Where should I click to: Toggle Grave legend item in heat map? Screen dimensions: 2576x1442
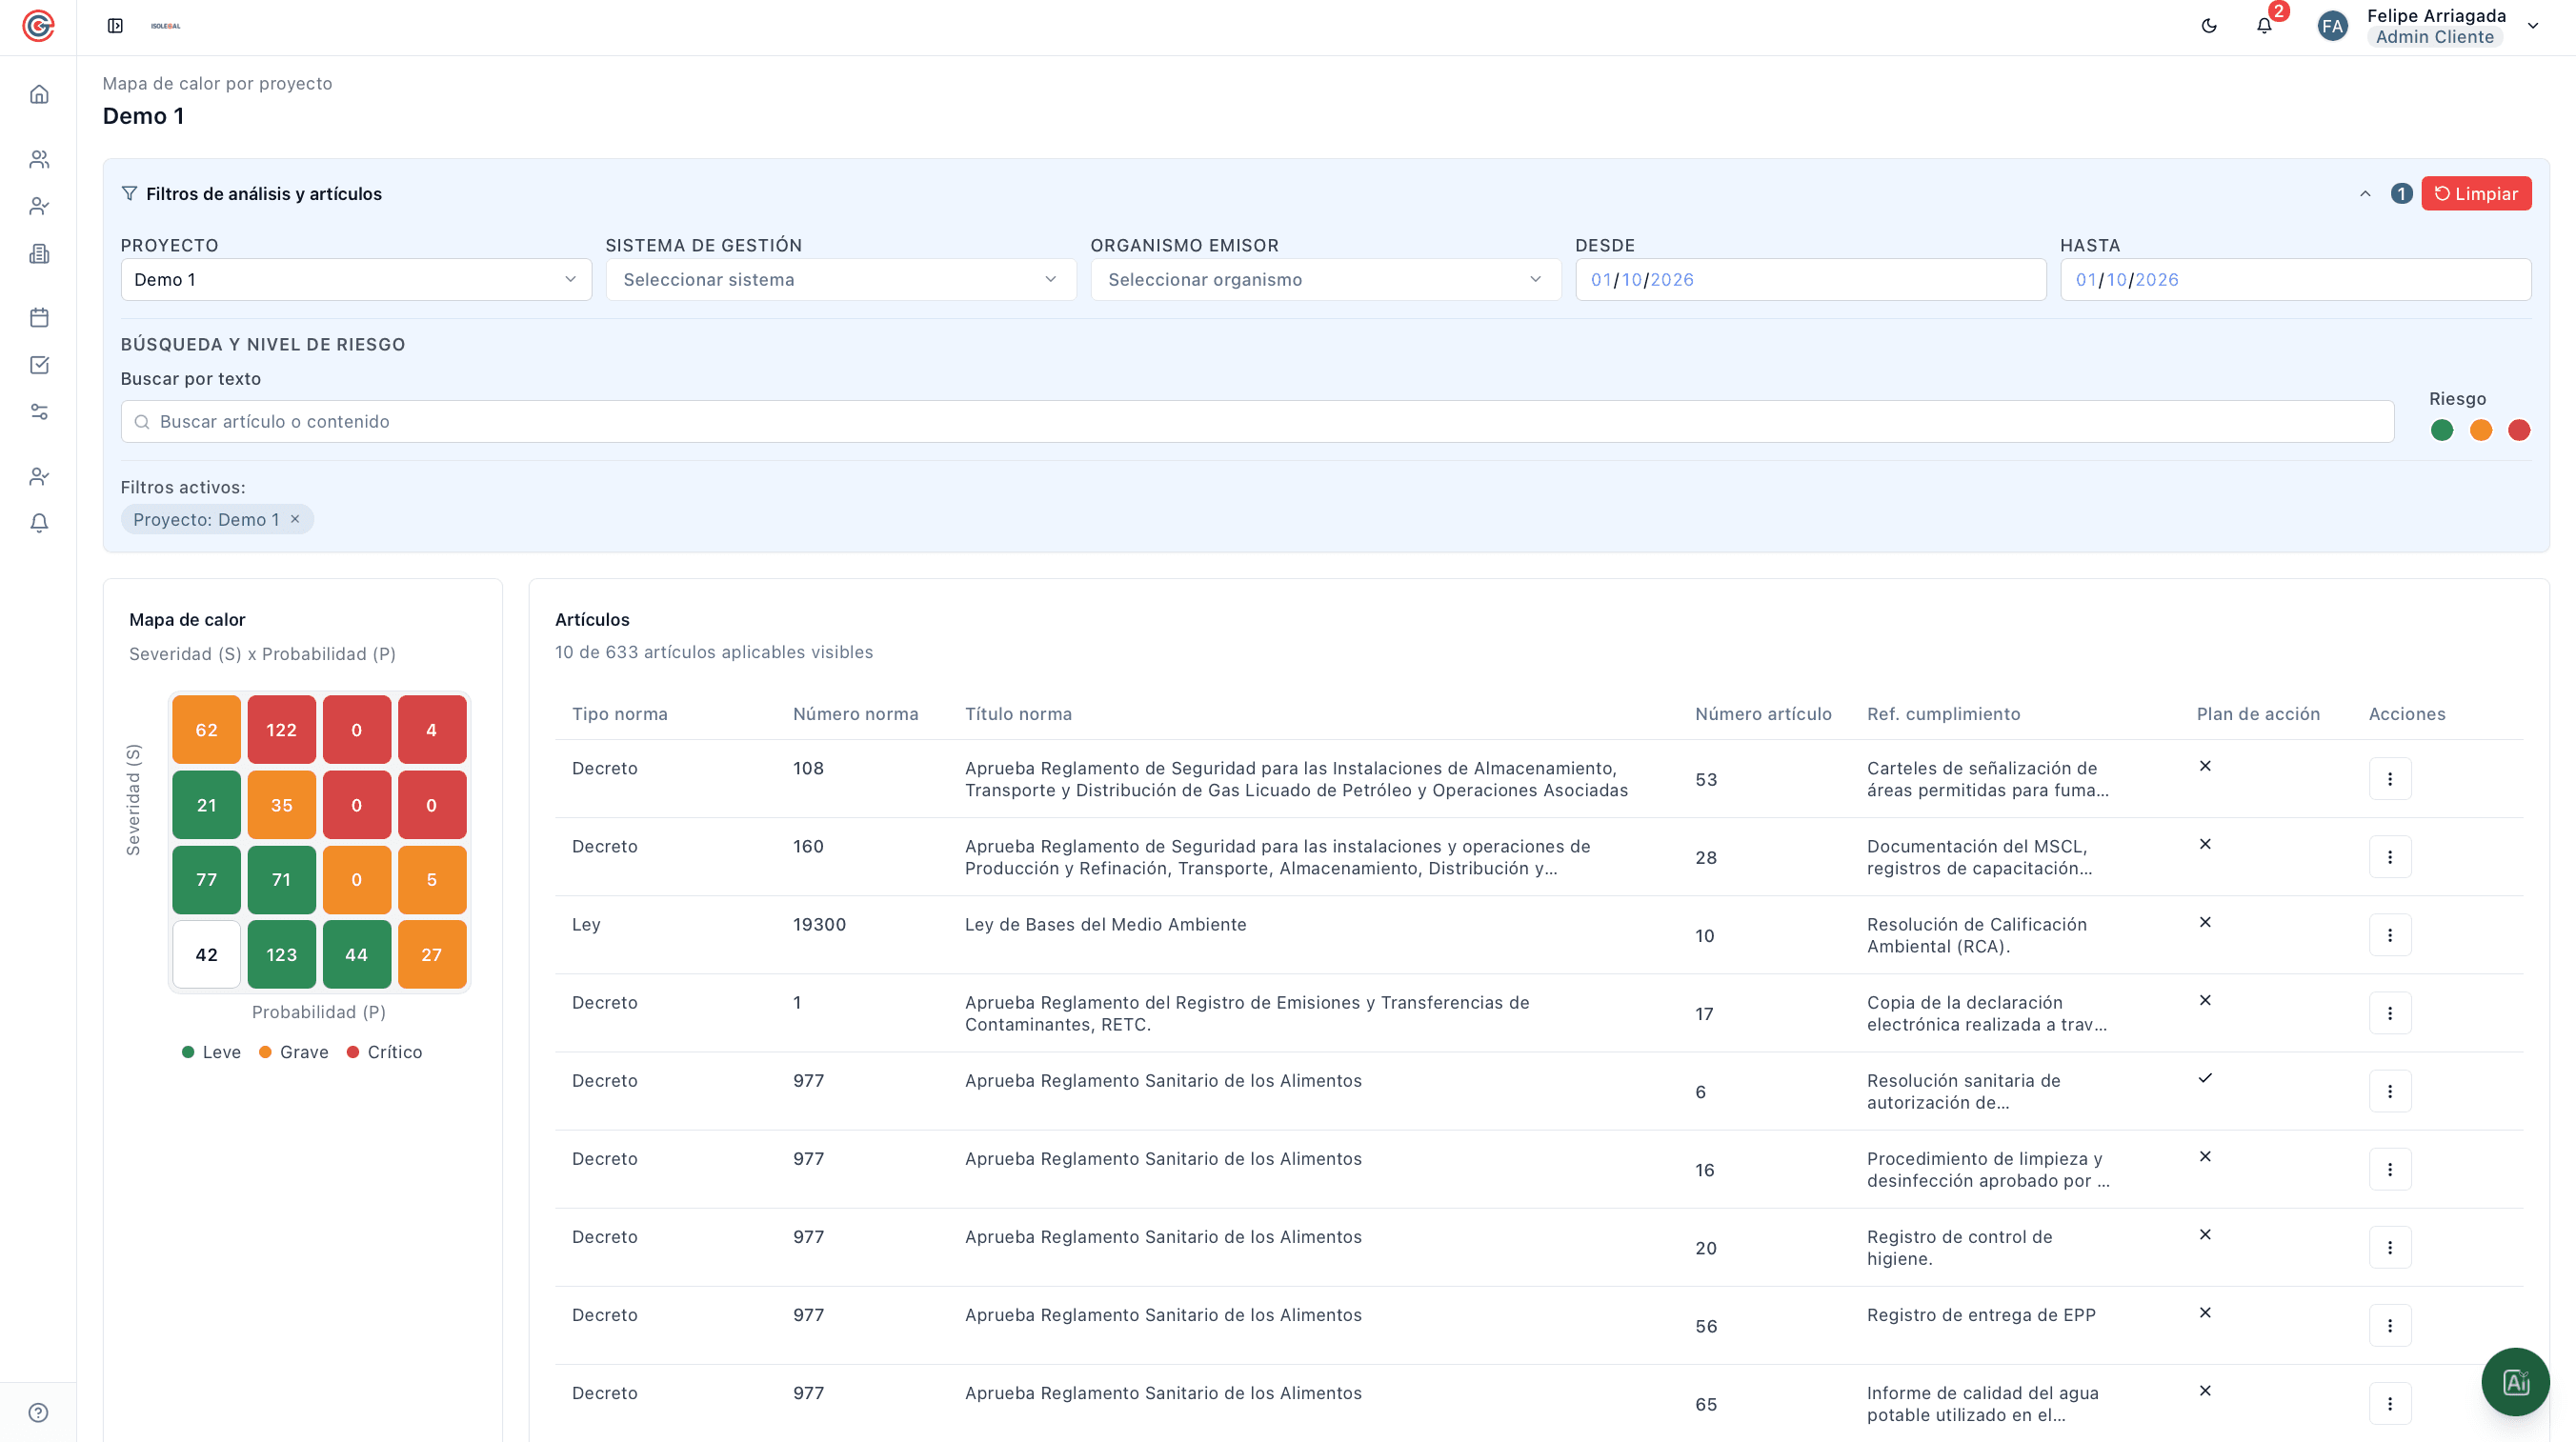point(294,1052)
